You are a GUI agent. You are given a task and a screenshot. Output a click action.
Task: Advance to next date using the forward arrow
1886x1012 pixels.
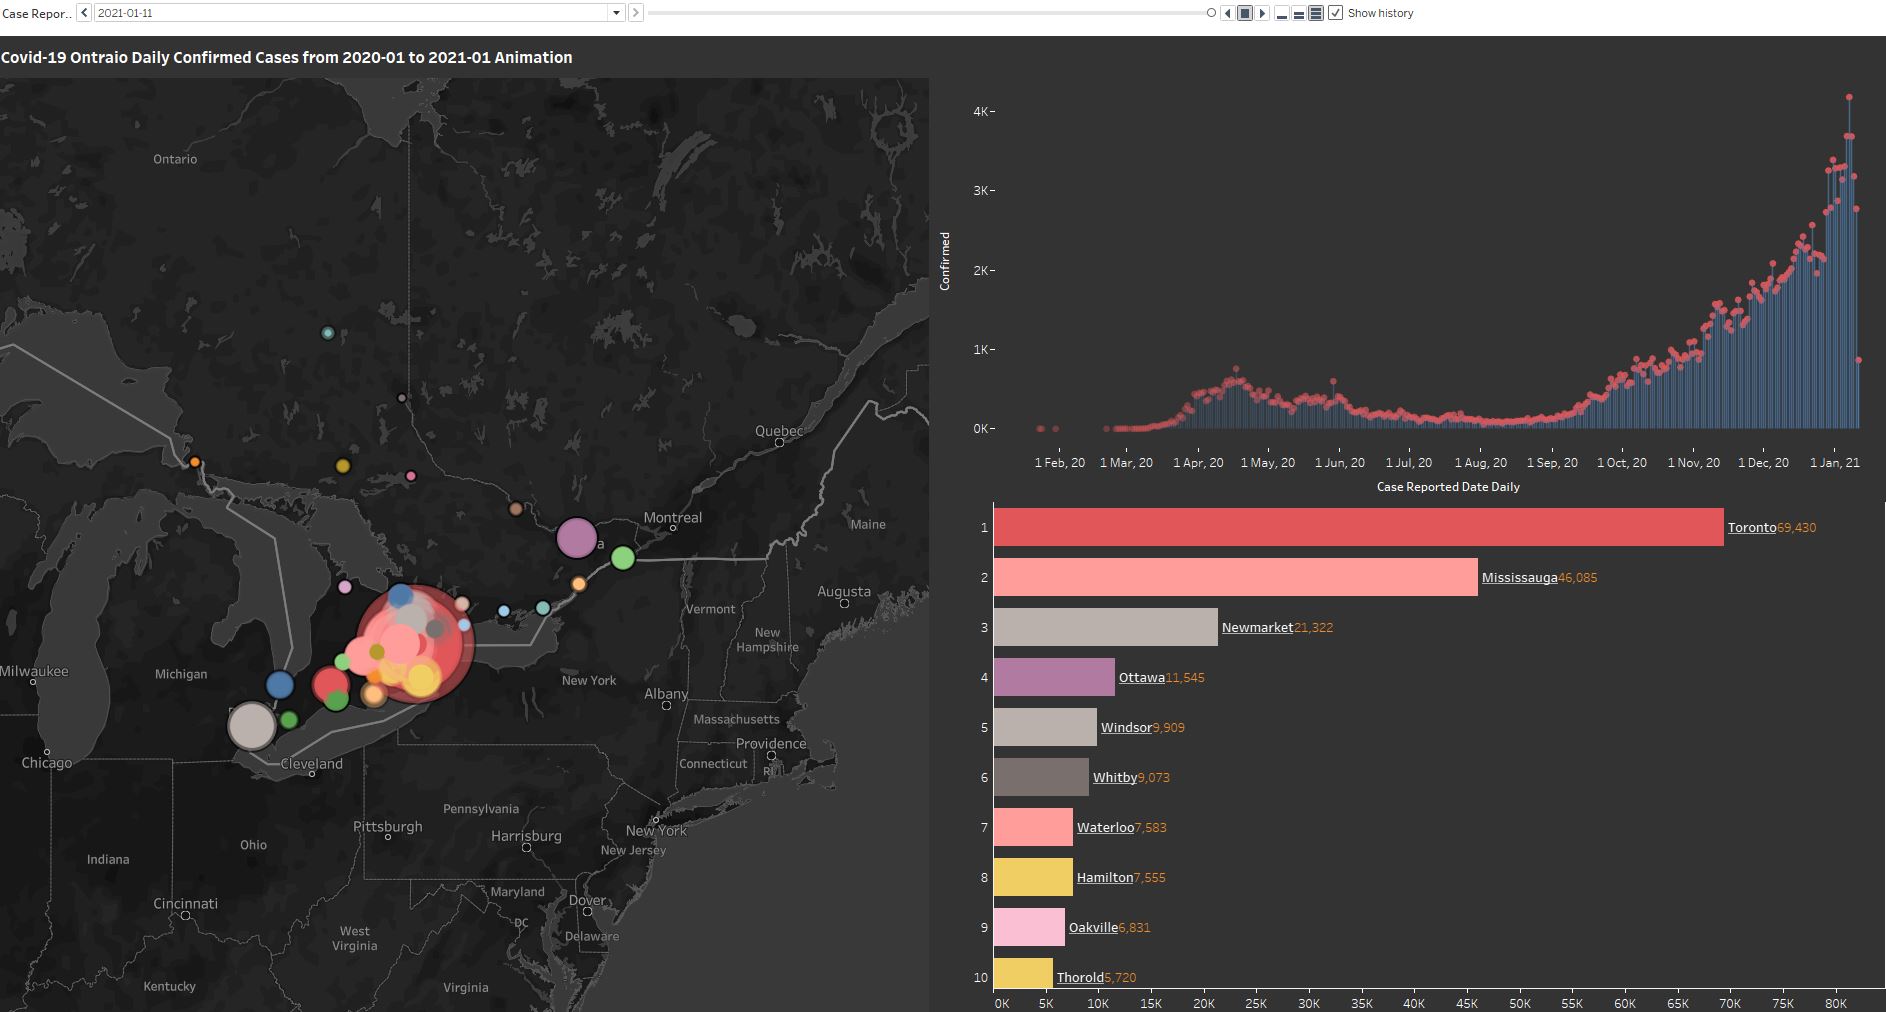click(637, 13)
